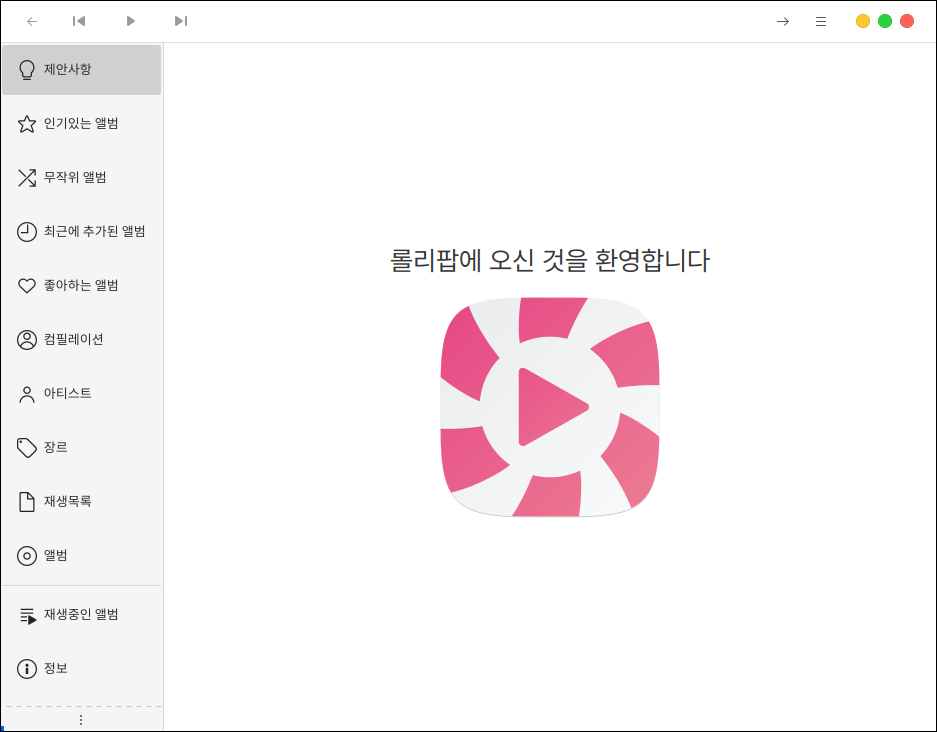Click the right arrow header button
Image resolution: width=937 pixels, height=732 pixels.
(783, 21)
